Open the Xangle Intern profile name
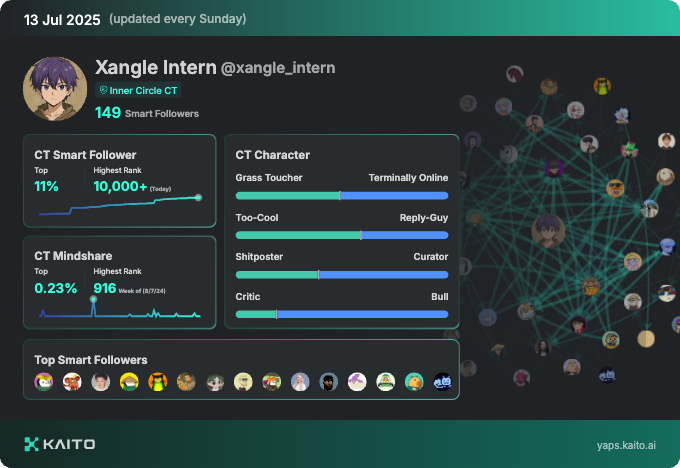The height and width of the screenshot is (468, 680). click(156, 68)
